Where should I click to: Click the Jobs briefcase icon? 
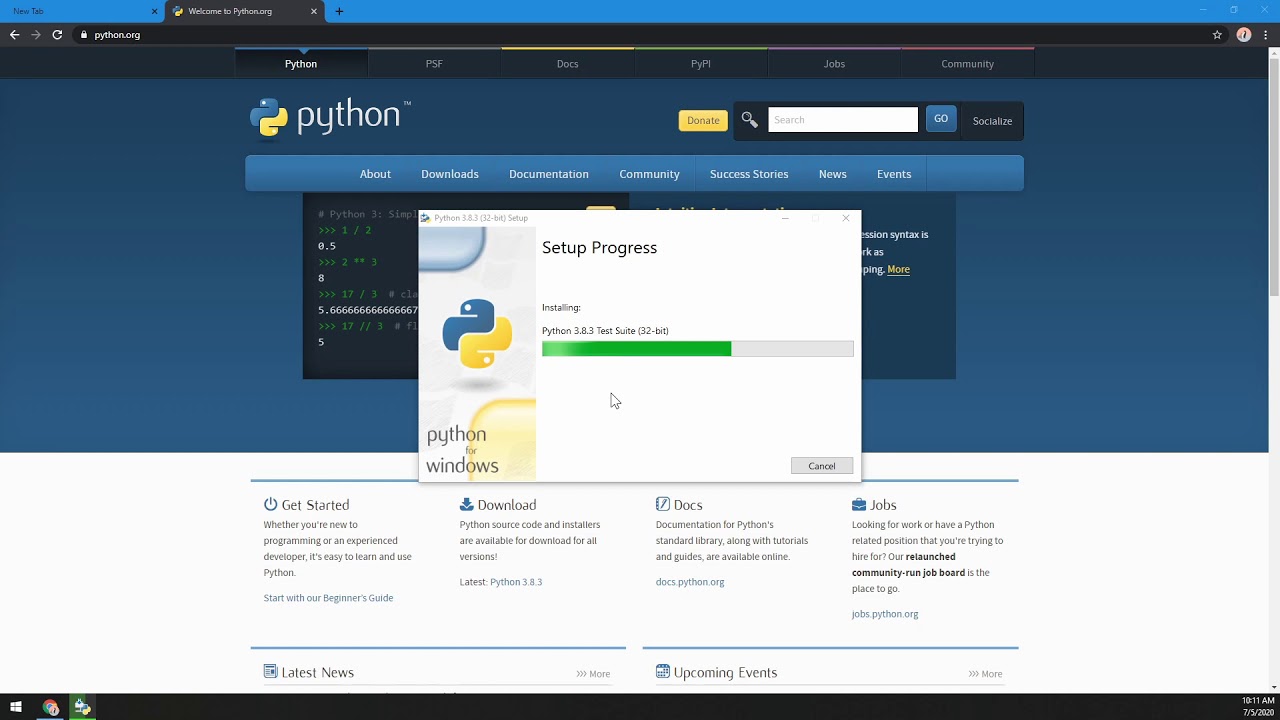click(x=858, y=504)
